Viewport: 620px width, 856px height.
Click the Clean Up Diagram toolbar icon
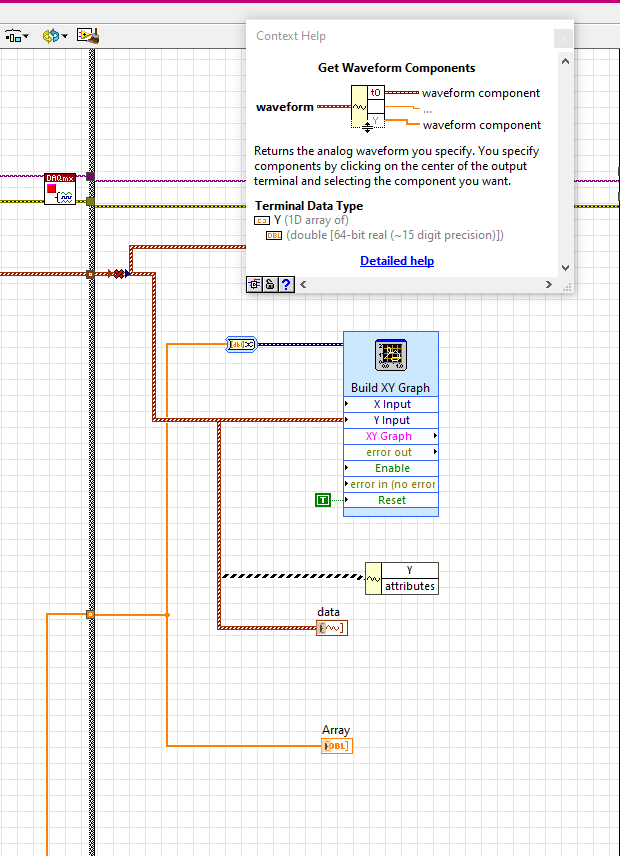point(88,36)
